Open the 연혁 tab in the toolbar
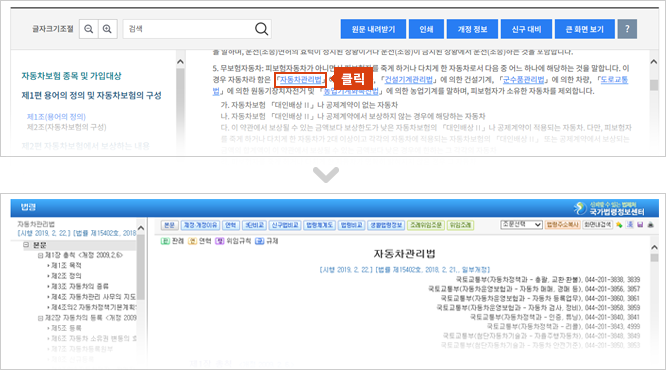This screenshot has width=666, height=370. tap(231, 225)
